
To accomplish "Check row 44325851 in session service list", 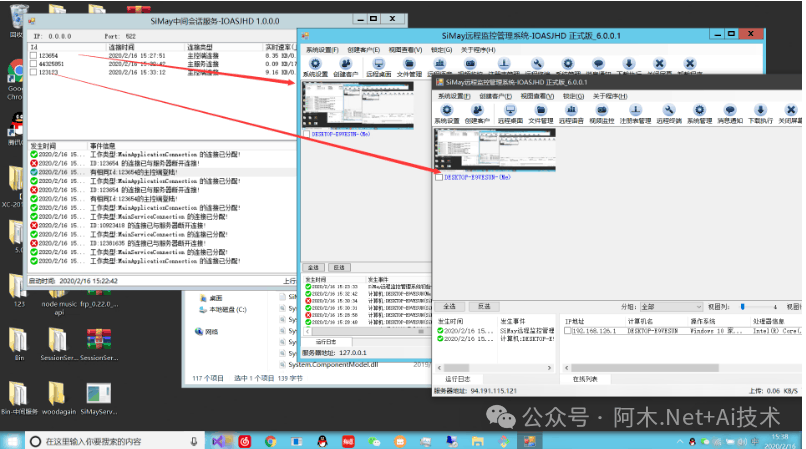I will pyautogui.click(x=33, y=64).
